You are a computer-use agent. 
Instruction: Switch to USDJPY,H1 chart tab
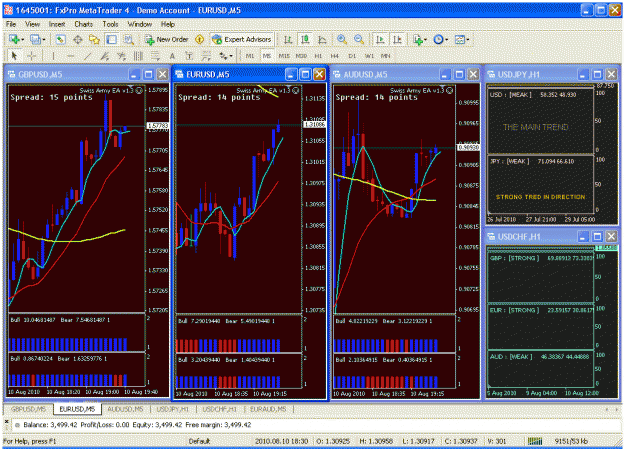point(173,409)
